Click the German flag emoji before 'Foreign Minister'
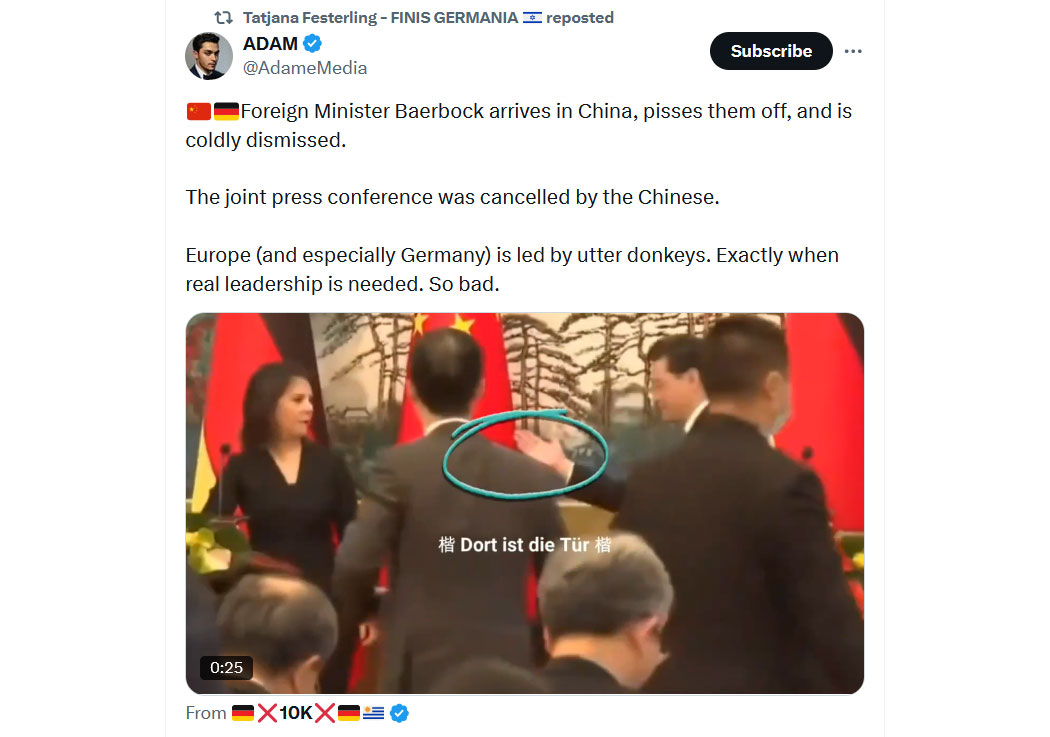This screenshot has height=737, width=1050. click(226, 111)
